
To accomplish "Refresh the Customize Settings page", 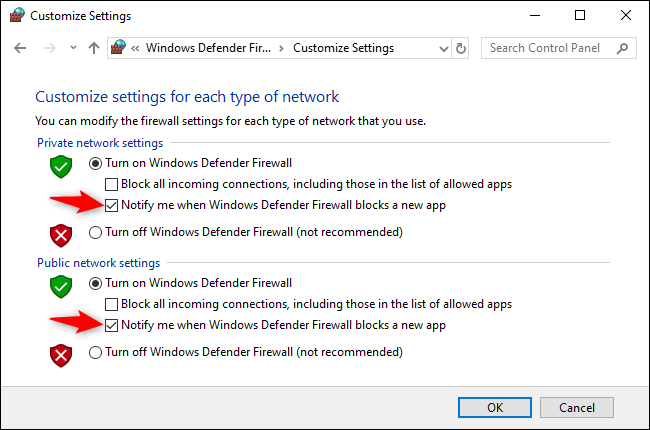I will tap(461, 48).
